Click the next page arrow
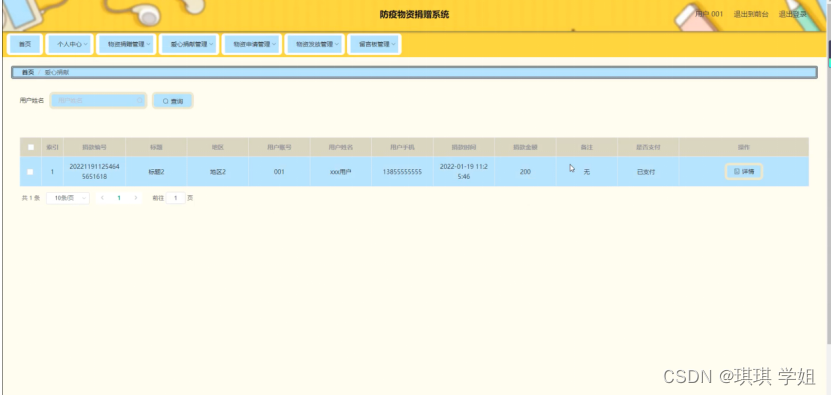 [136, 198]
